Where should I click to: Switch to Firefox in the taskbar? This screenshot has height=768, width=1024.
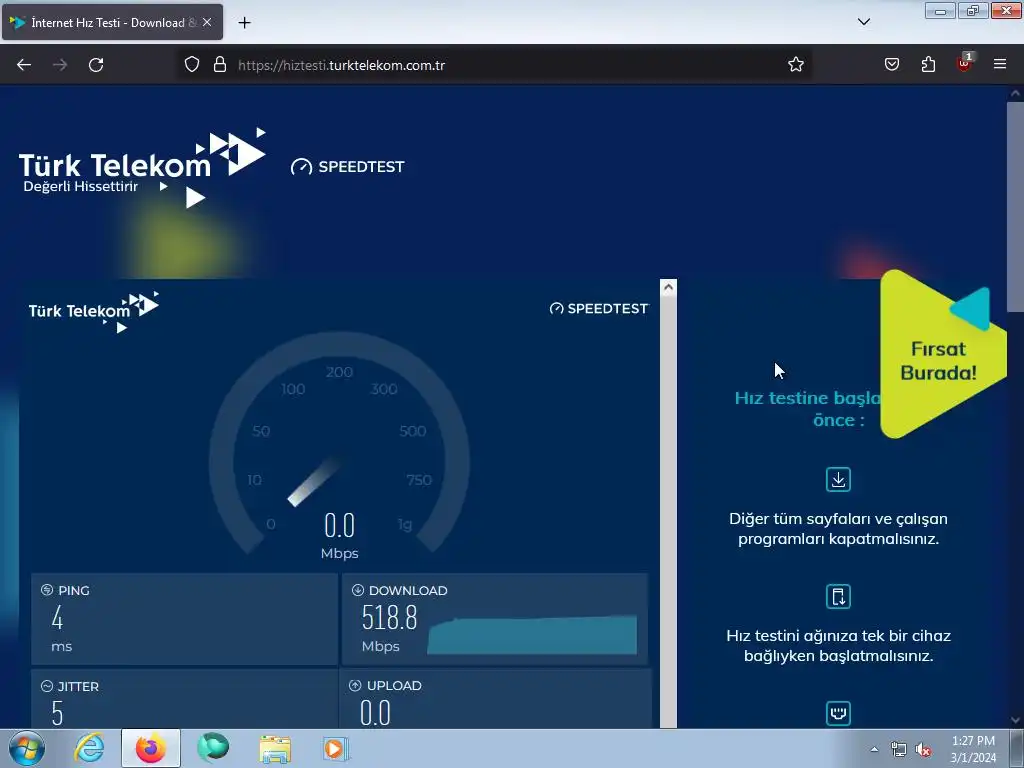151,748
